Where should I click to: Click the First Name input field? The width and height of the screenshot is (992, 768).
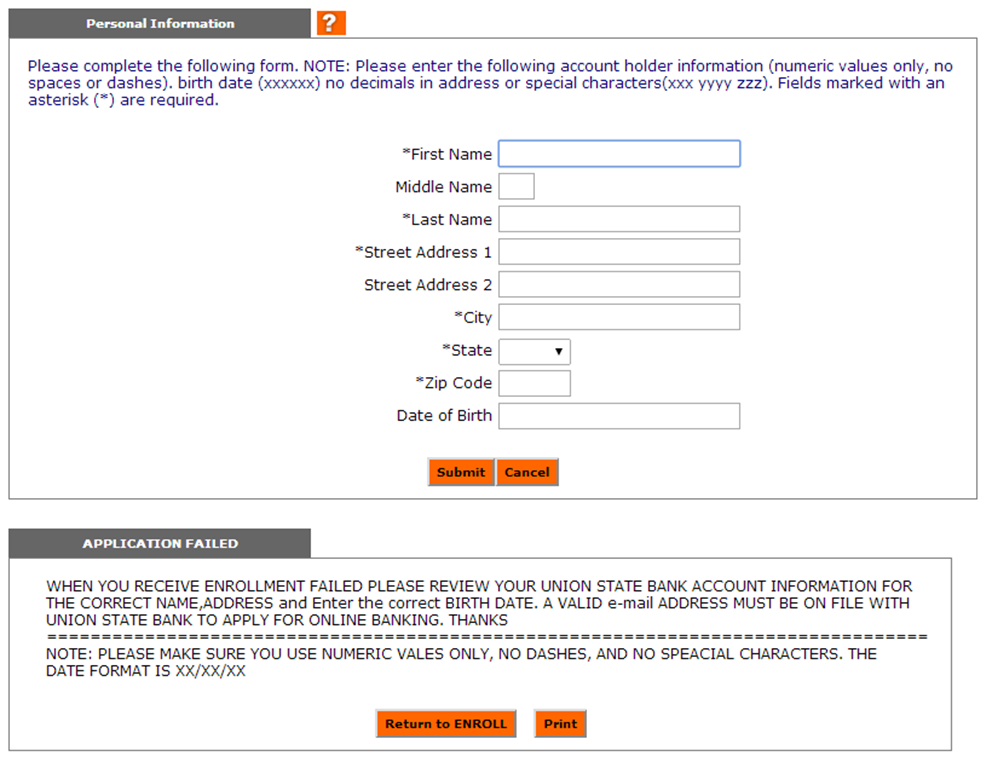point(619,154)
